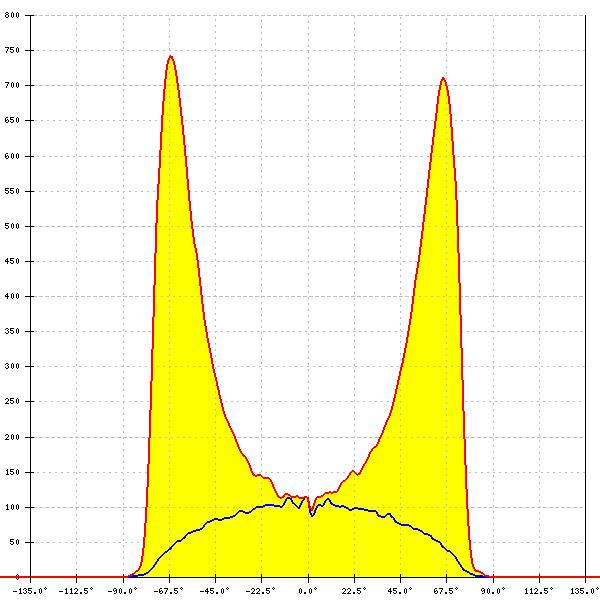
Task: Click the 350 y-axis label
Action: 12,331
